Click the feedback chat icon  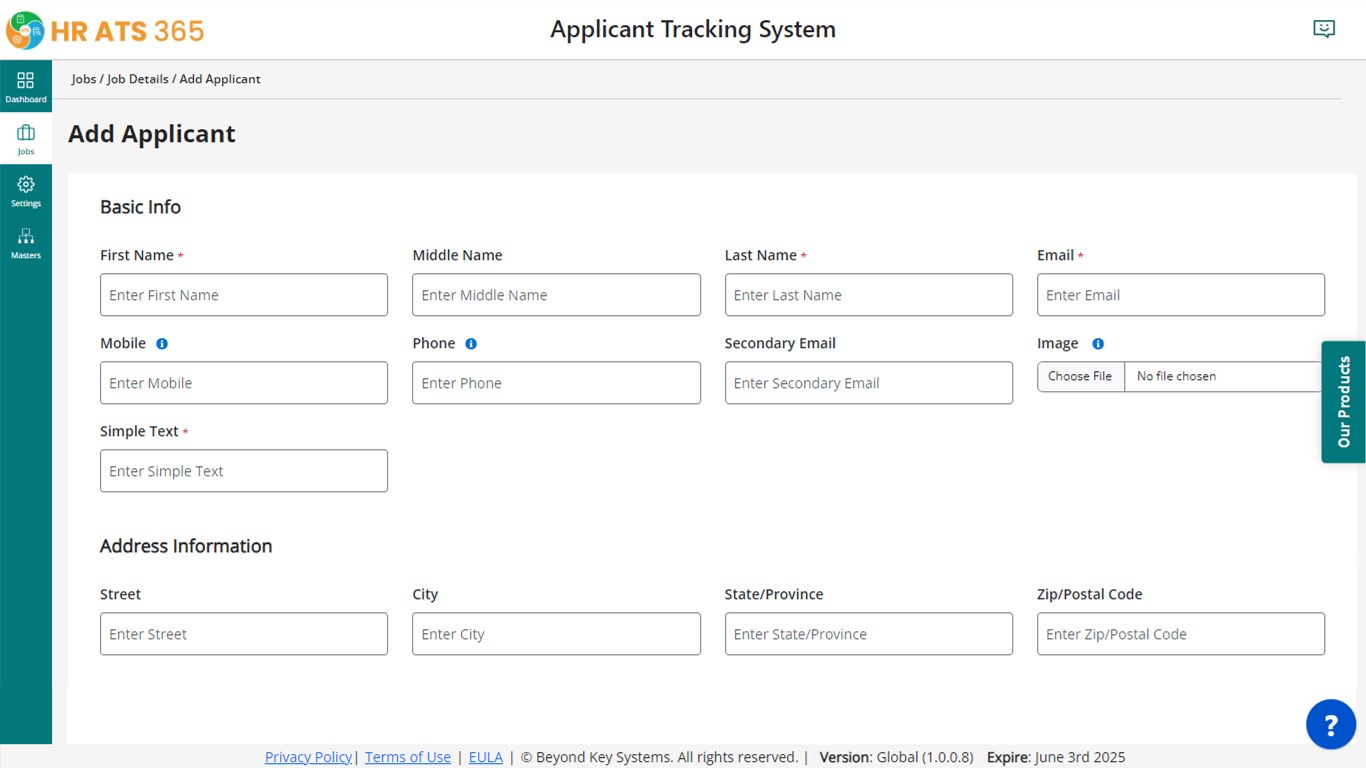[x=1324, y=29]
